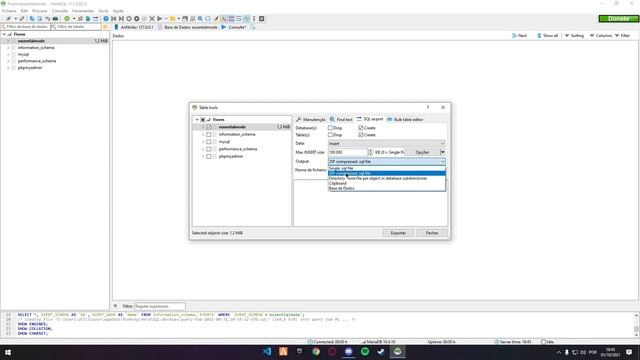Open Google Chrome from taskbar
The image size is (640, 360).
[316, 351]
